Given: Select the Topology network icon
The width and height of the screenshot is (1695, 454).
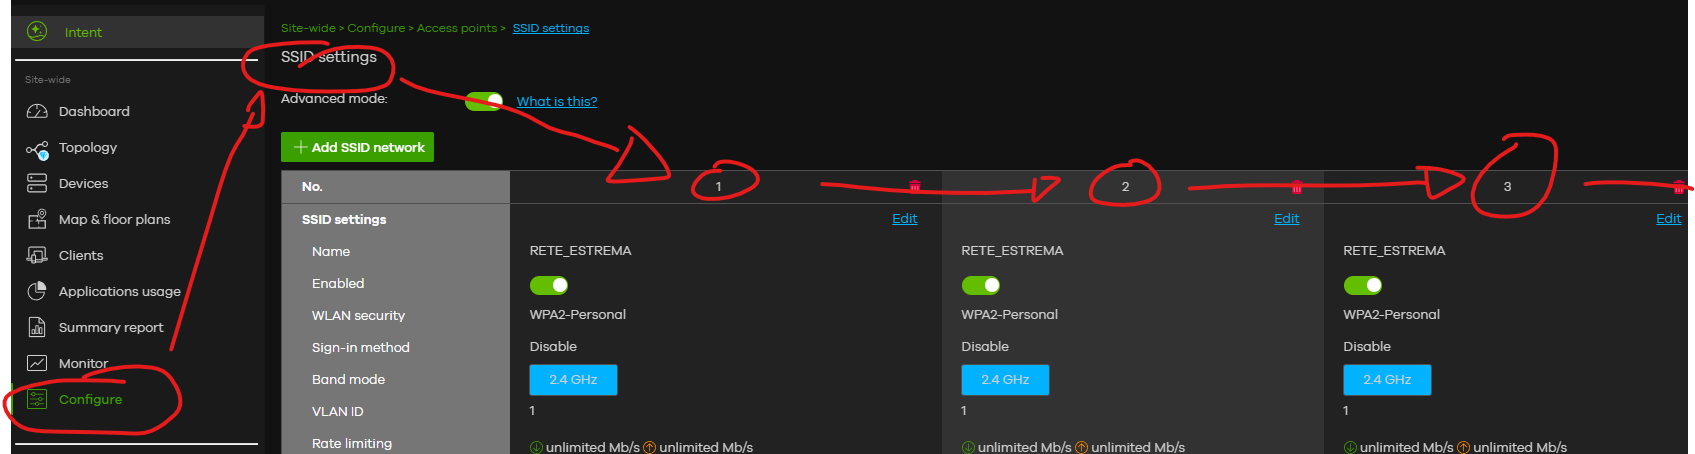Looking at the screenshot, I should click(x=37, y=149).
